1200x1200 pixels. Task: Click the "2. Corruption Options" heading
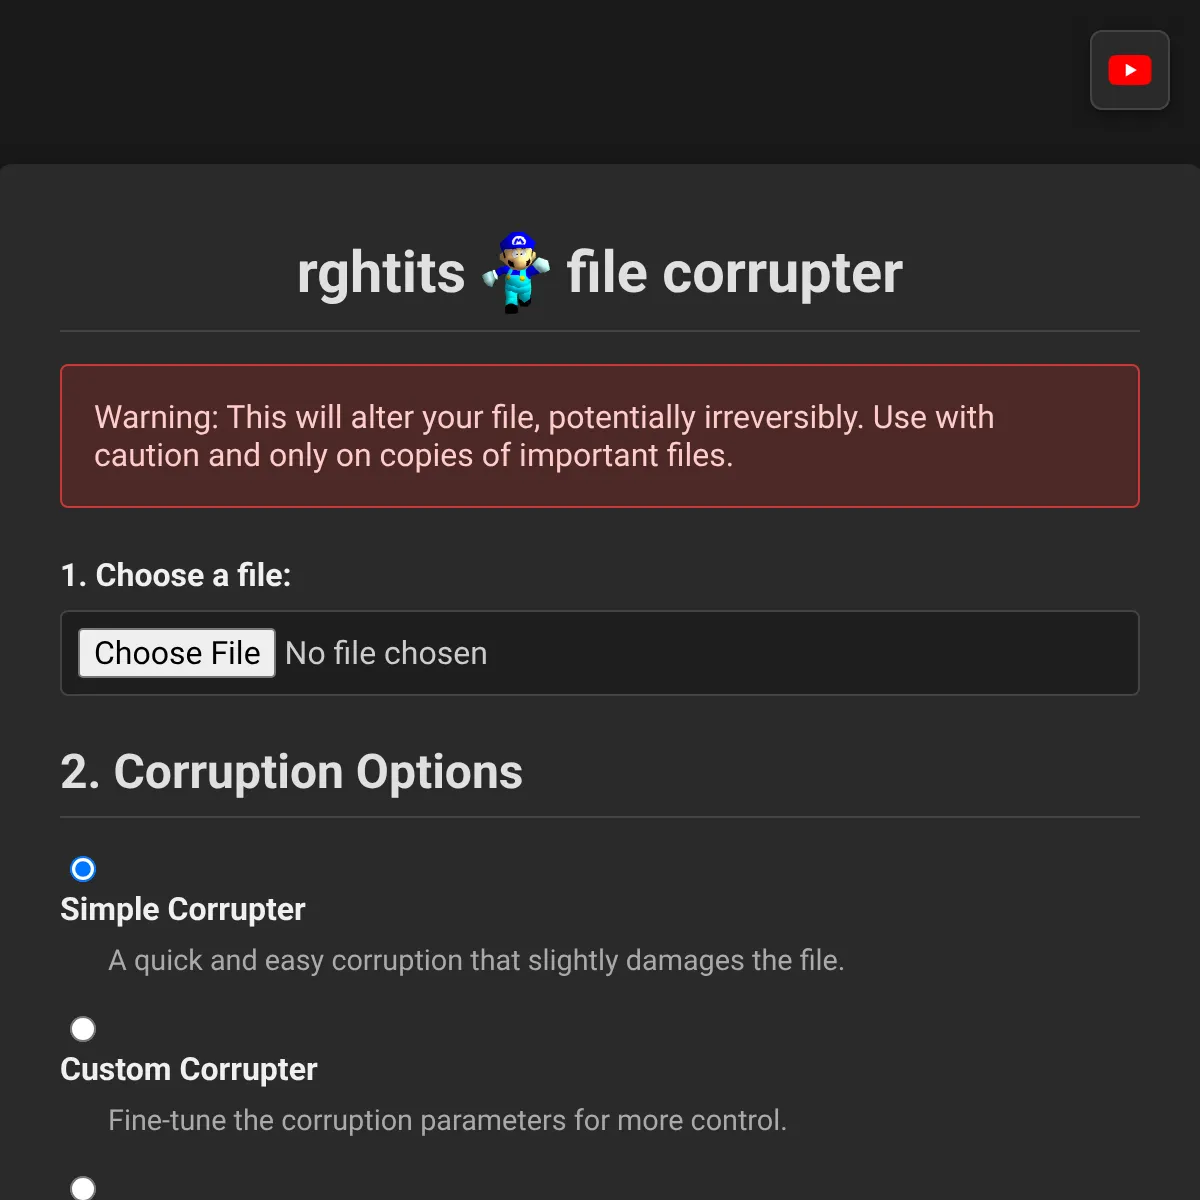pos(291,772)
